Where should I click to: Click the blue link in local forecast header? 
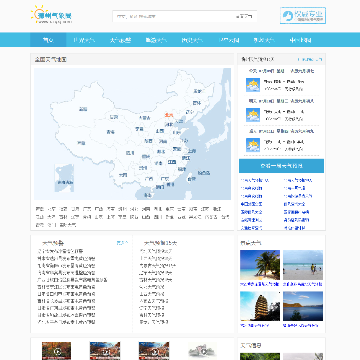point(310,59)
